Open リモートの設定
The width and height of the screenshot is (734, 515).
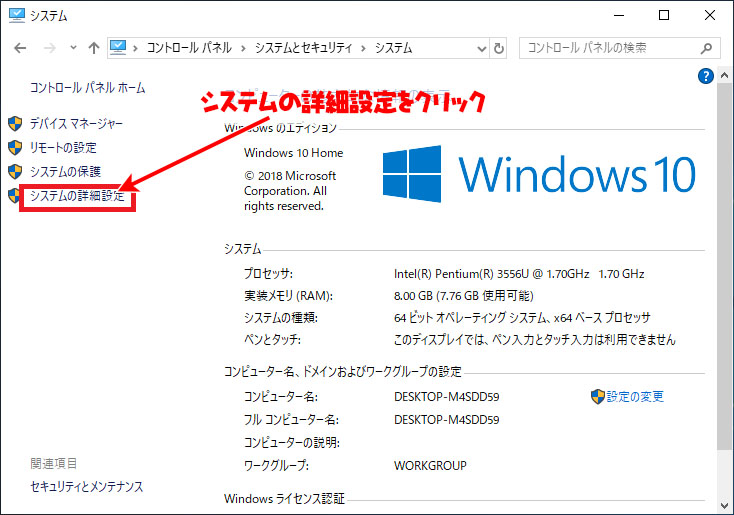(63, 147)
